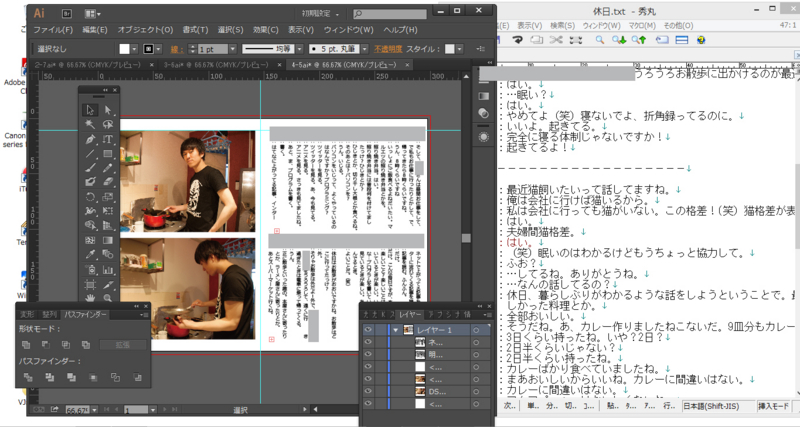Select the Perspective Grid tool
This screenshot has height=427, width=800.
(x=108, y=225)
